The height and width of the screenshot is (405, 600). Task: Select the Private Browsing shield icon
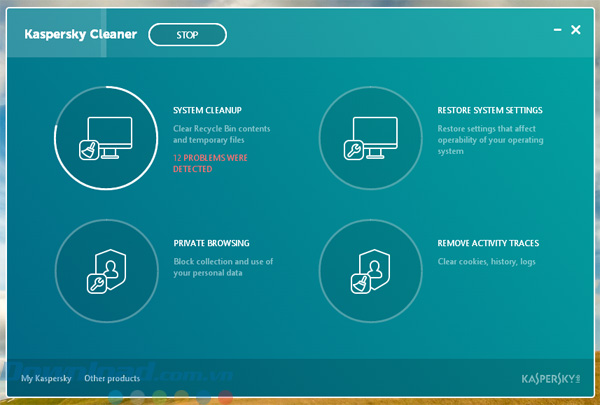point(106,271)
